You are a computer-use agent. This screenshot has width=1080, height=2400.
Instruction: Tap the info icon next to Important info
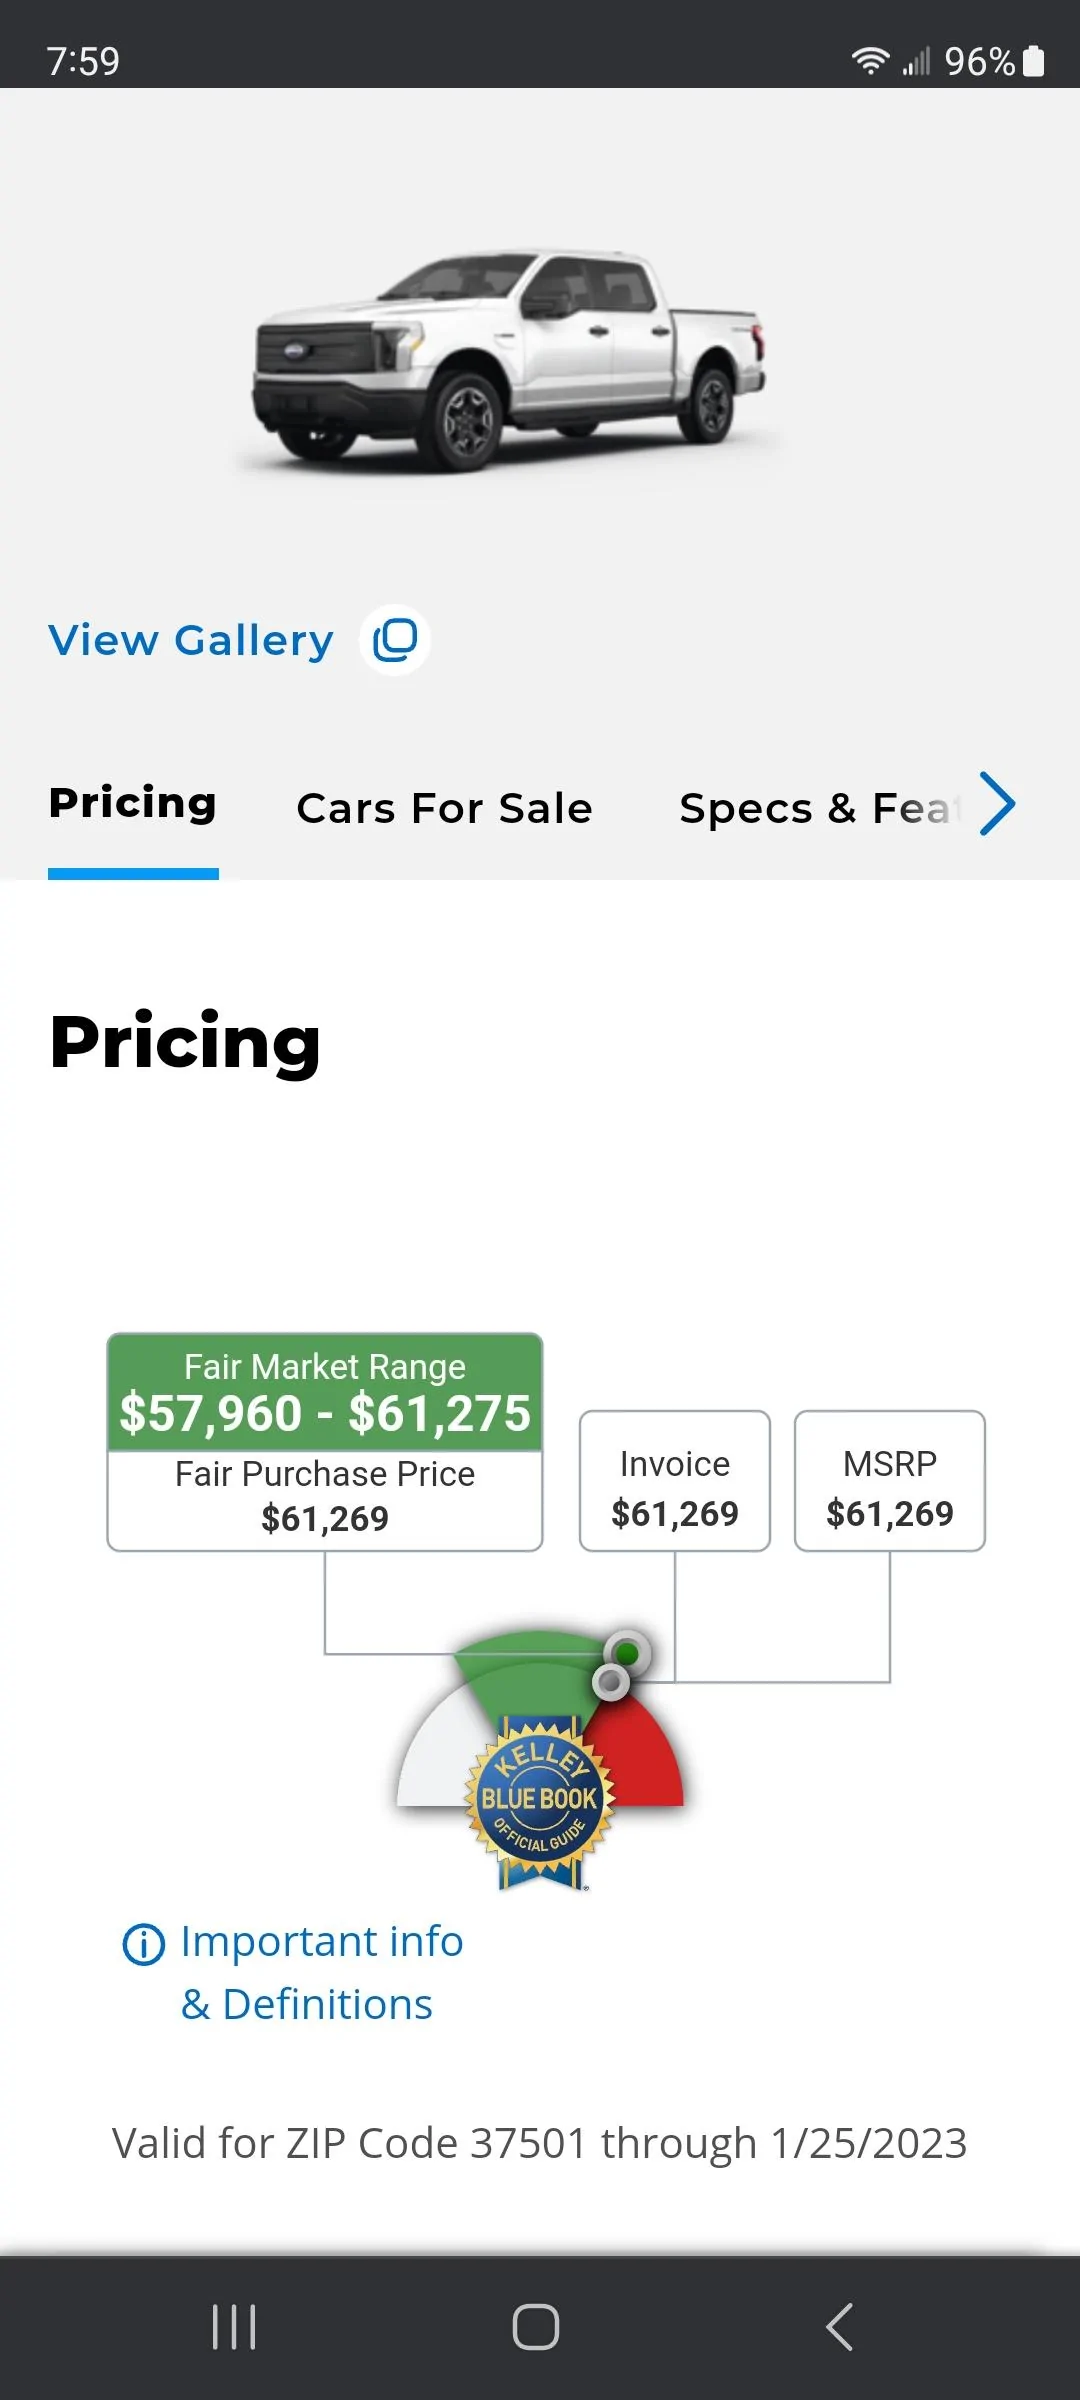[x=143, y=1945]
